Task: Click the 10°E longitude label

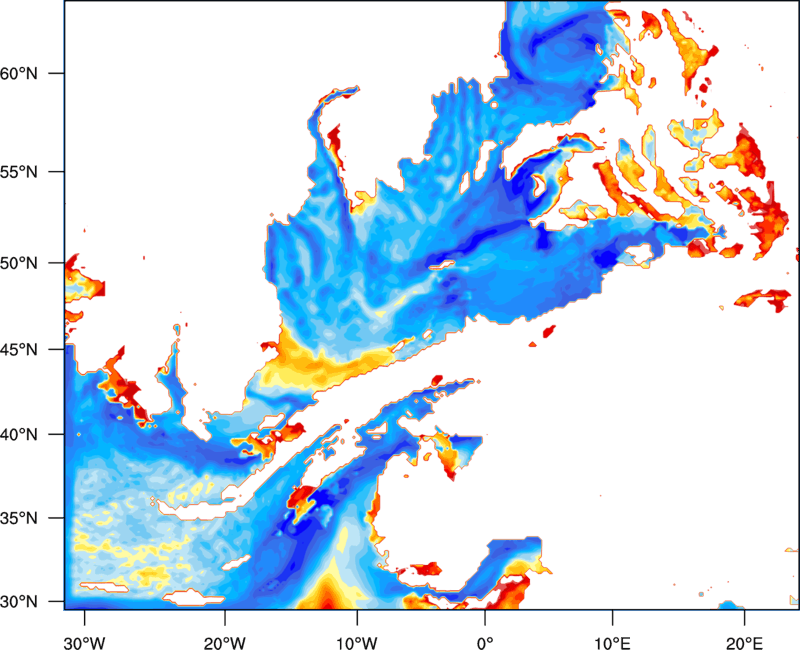Action: click(x=612, y=643)
